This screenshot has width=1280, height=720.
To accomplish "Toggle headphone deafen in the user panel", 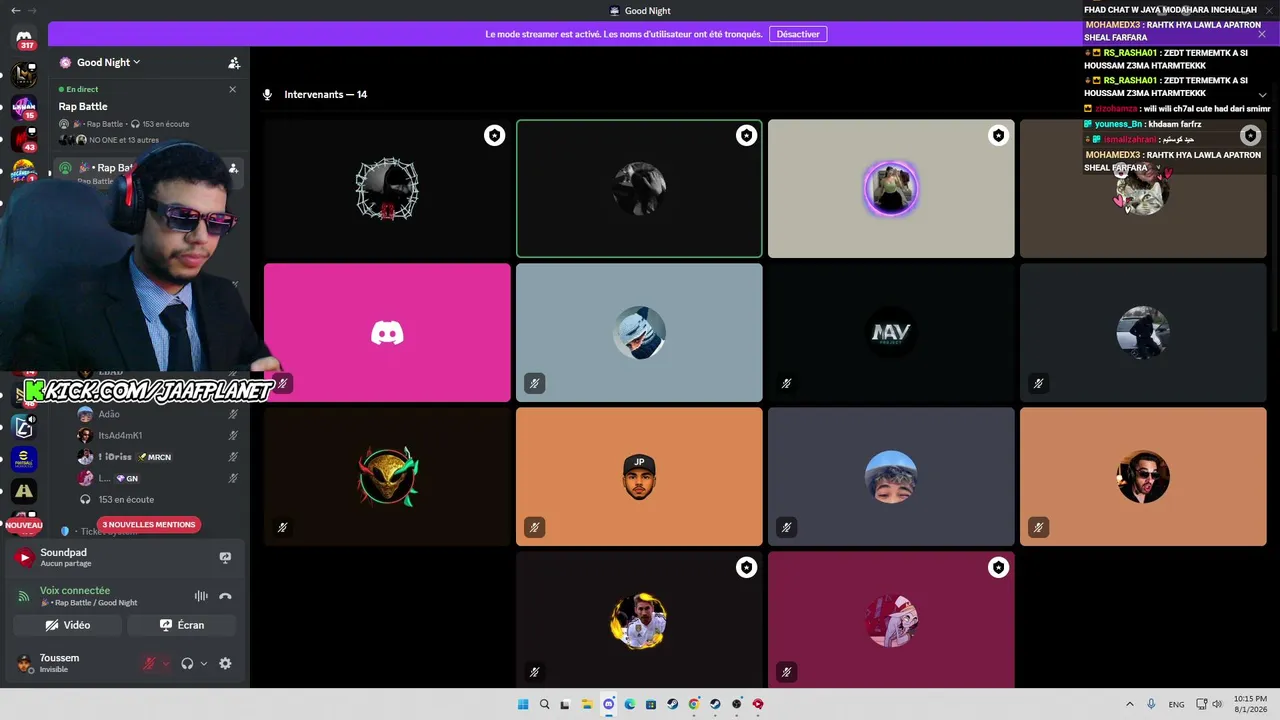I will [x=187, y=663].
